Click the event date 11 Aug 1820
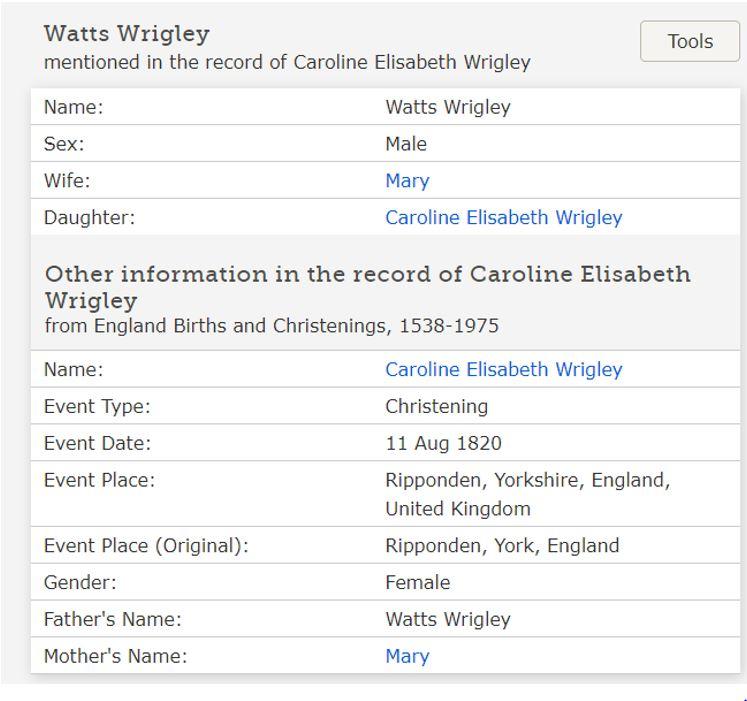The image size is (747, 701). click(x=443, y=444)
